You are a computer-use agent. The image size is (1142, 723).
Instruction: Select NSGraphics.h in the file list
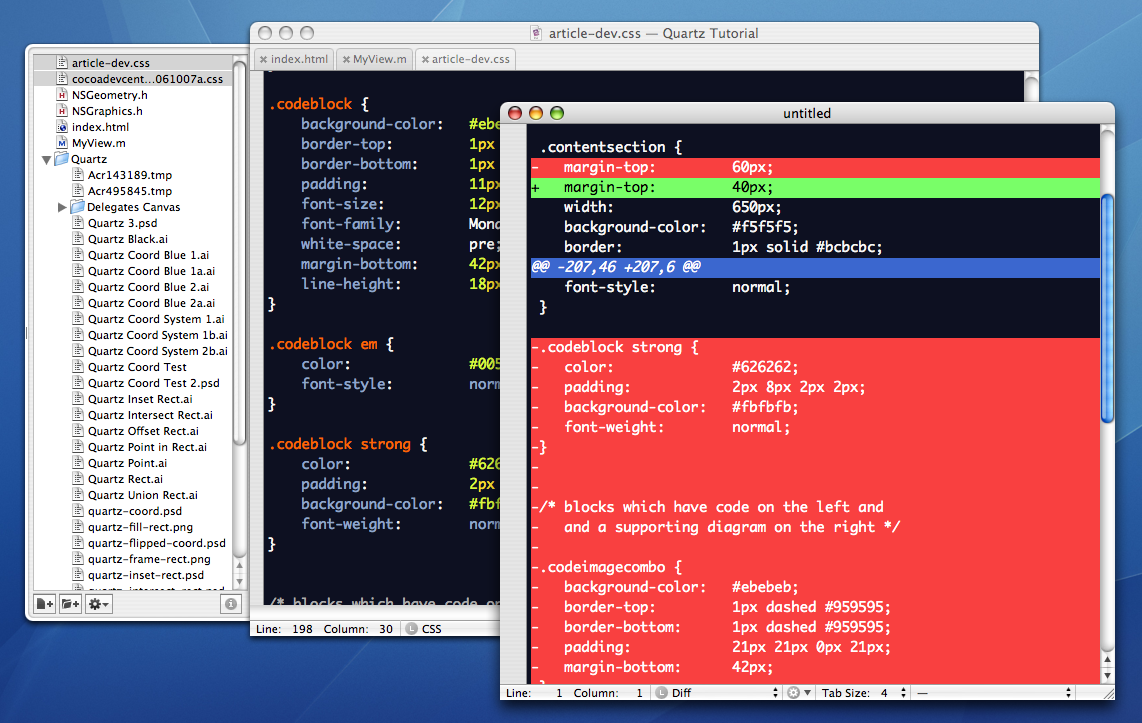(x=107, y=111)
